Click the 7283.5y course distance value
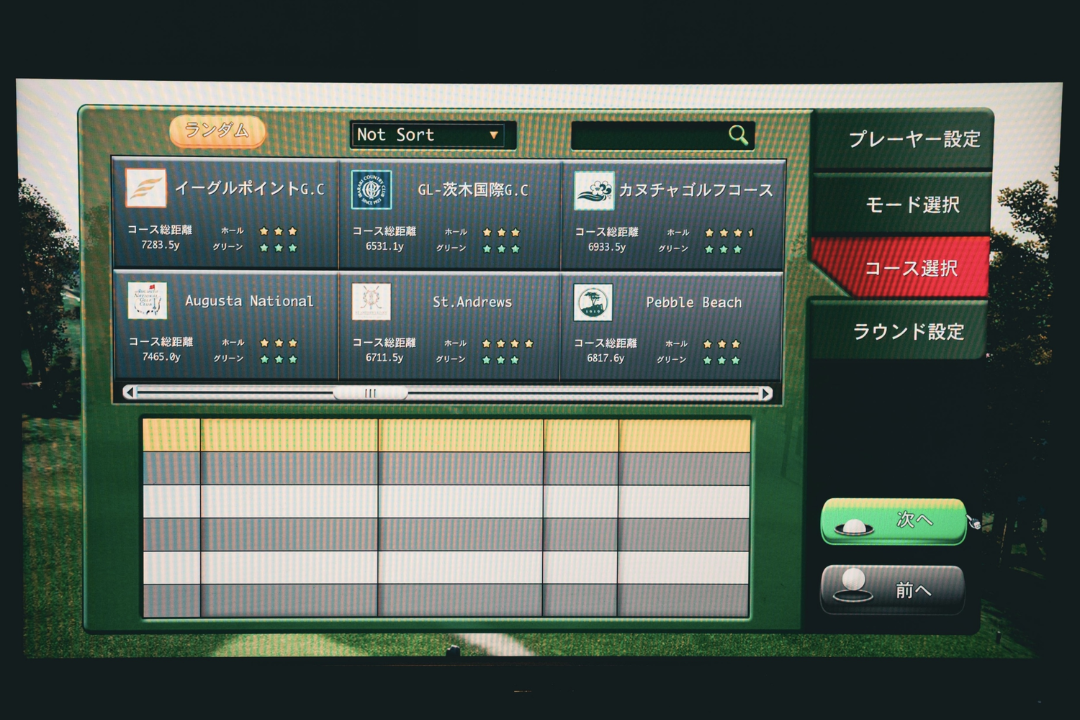Viewport: 1080px width, 720px height. tap(160, 245)
